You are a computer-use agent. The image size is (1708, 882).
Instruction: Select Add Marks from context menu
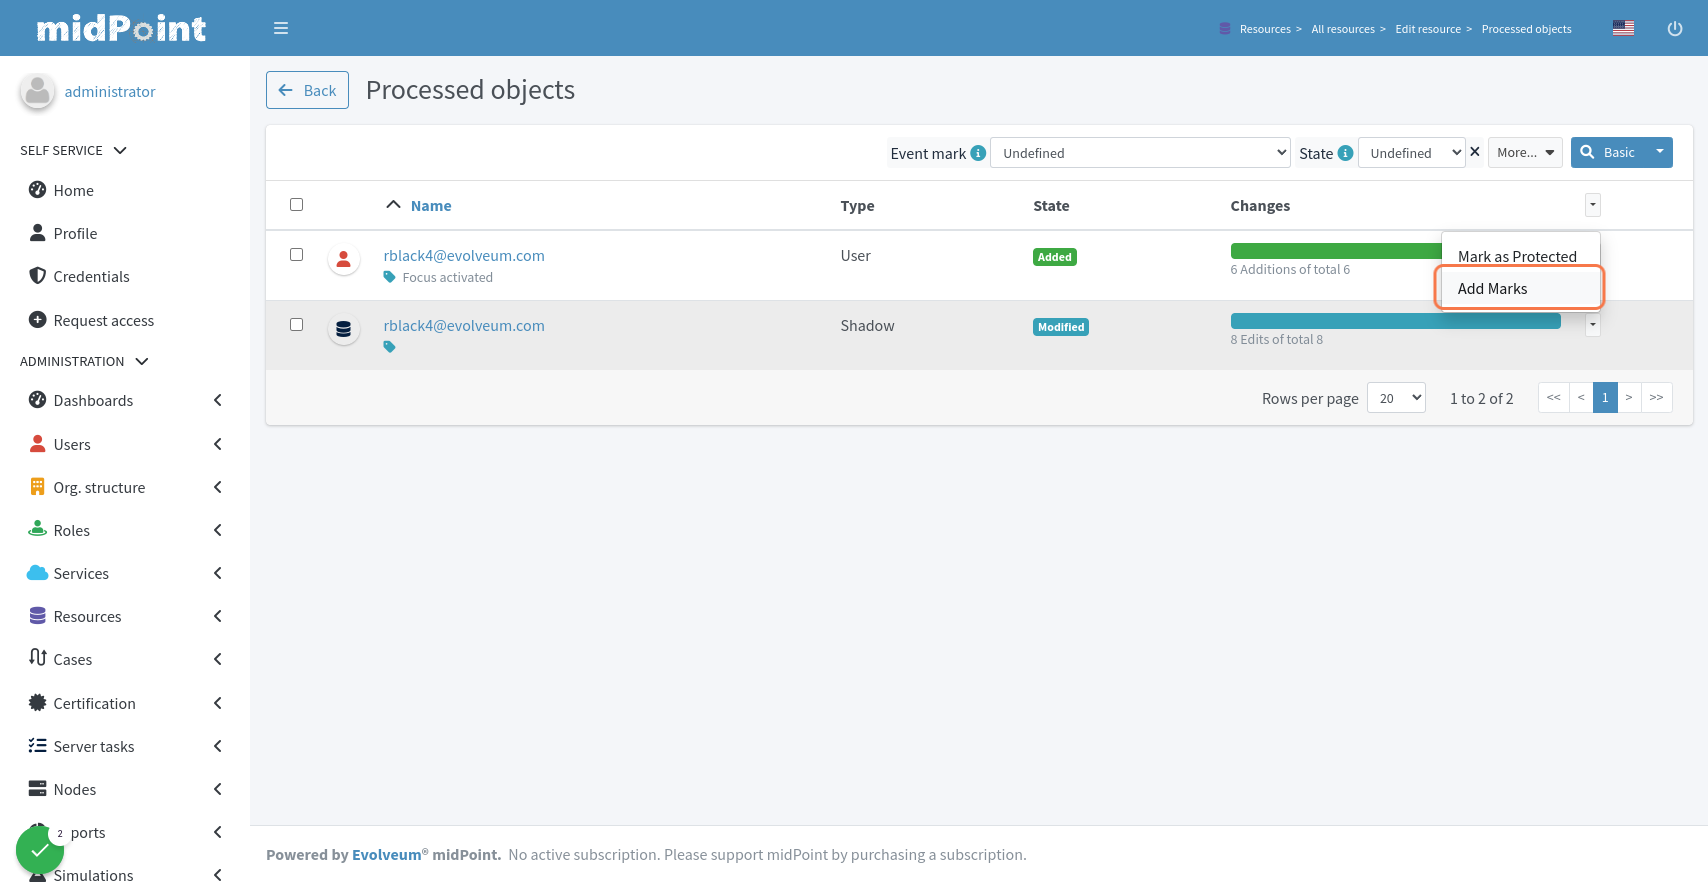point(1492,289)
